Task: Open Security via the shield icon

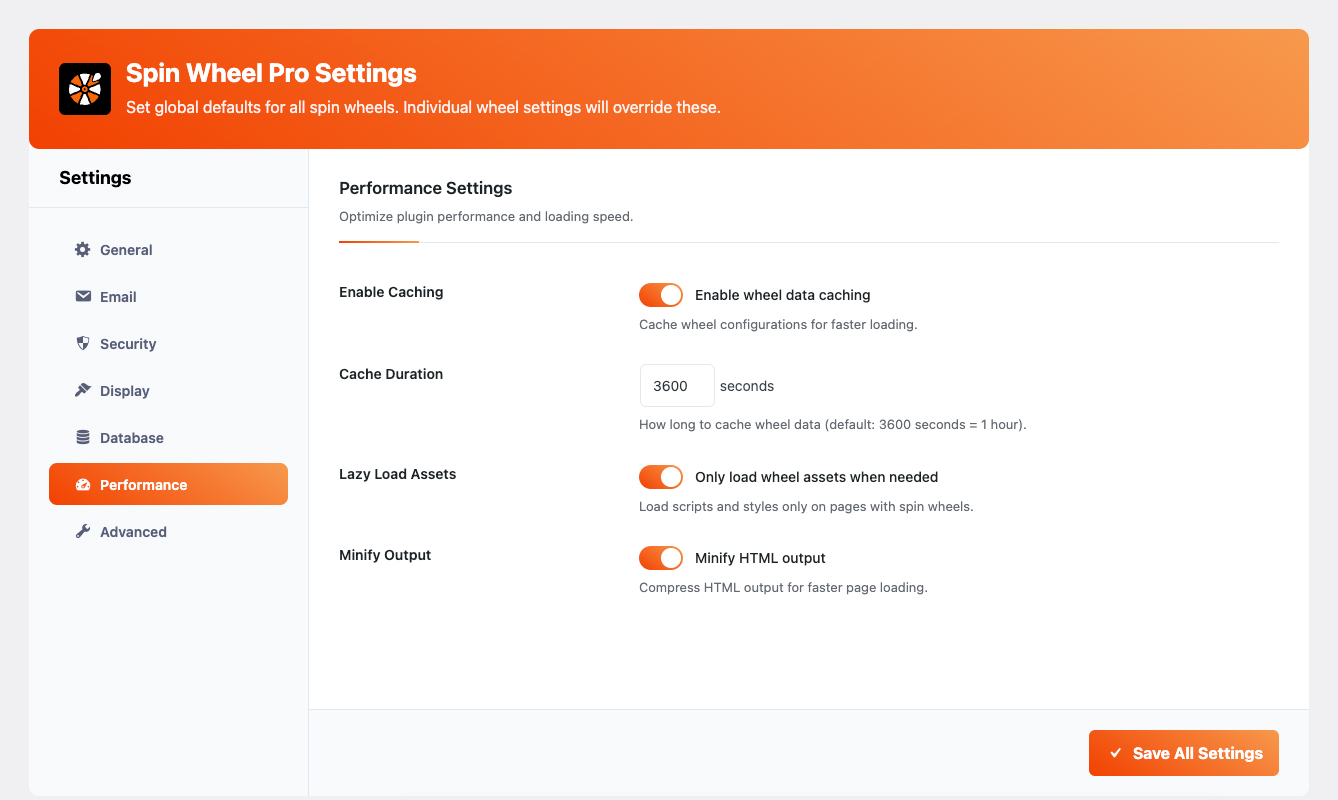Action: pyautogui.click(x=82, y=343)
